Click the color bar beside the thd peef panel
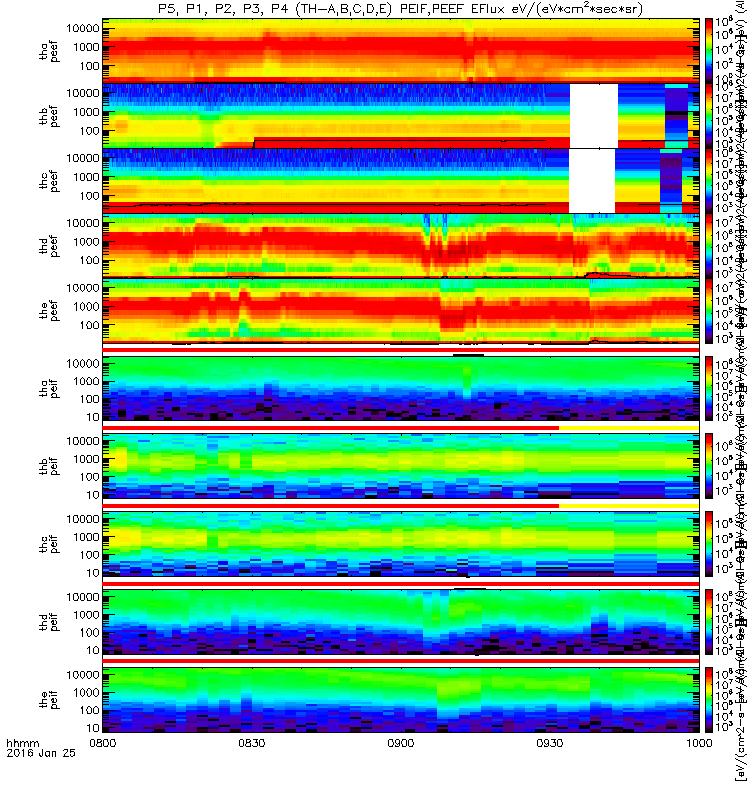 pos(709,245)
